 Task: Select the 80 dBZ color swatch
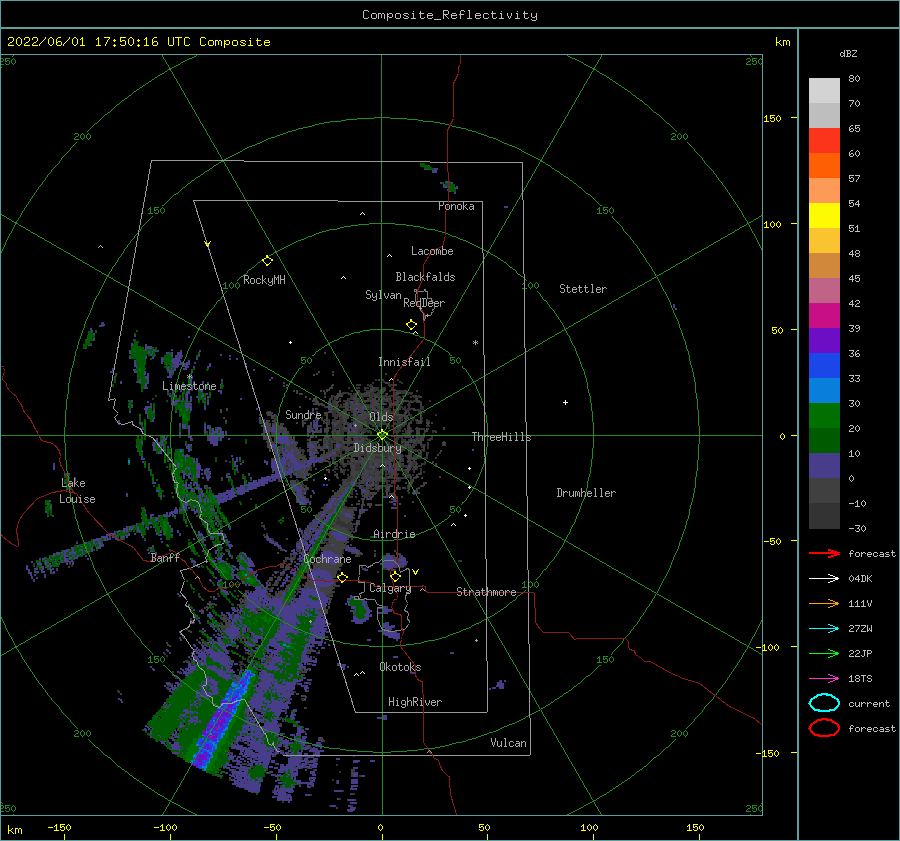click(824, 91)
